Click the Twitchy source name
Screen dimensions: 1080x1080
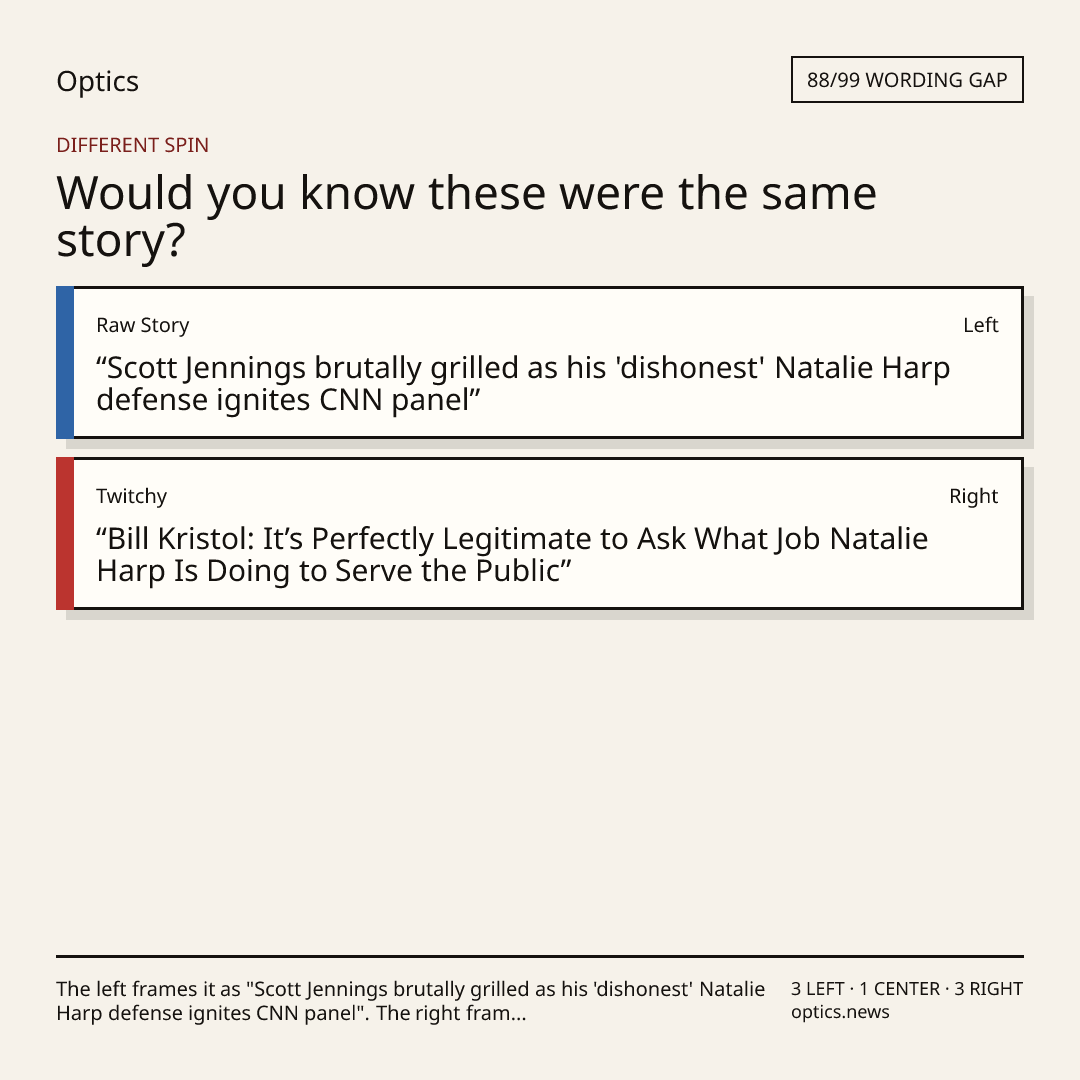132,496
